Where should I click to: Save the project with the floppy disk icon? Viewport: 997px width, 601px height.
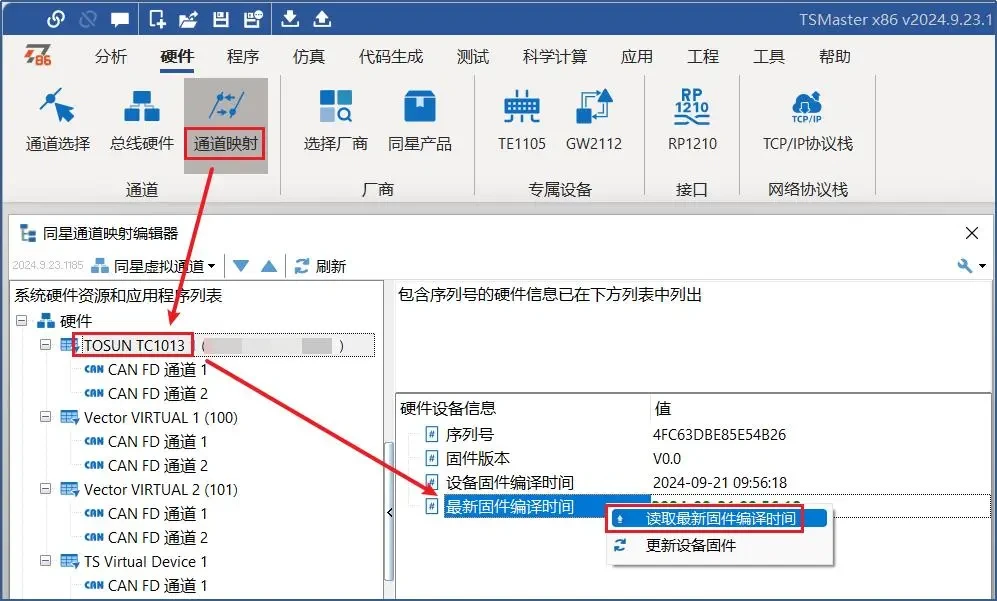coord(221,20)
